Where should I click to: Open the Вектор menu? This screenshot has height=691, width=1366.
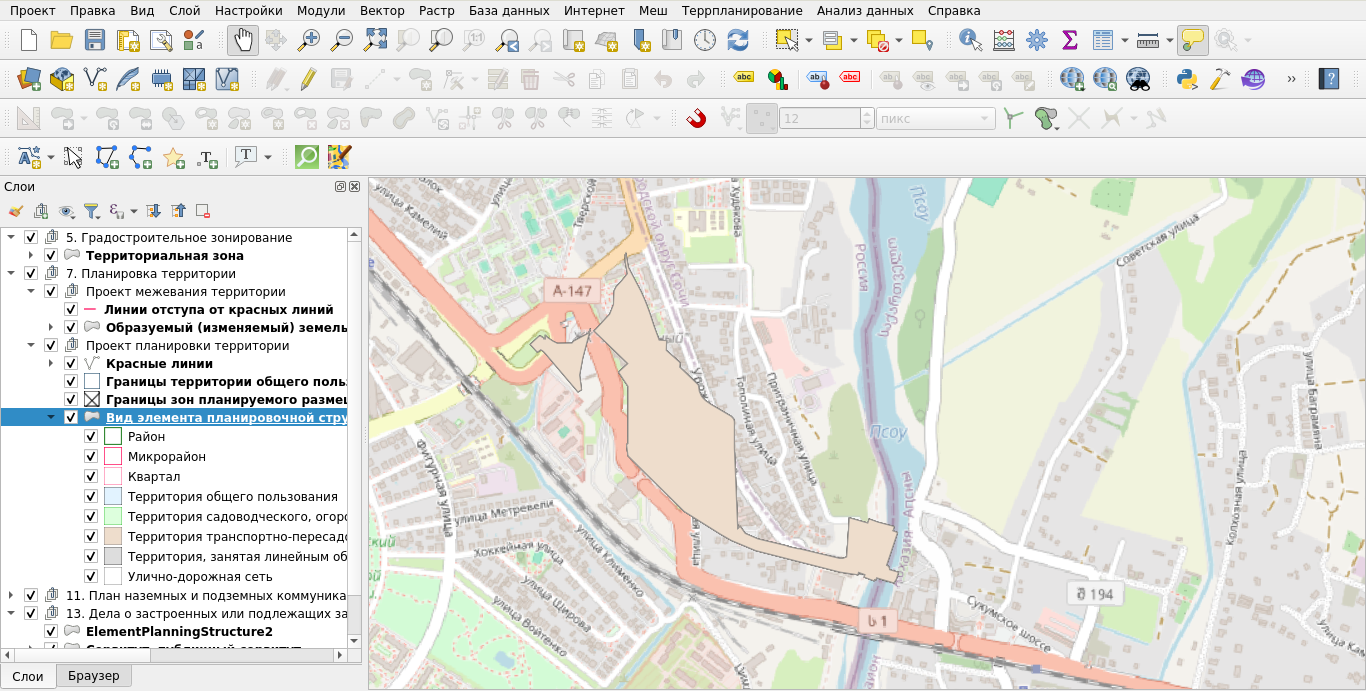pos(382,10)
